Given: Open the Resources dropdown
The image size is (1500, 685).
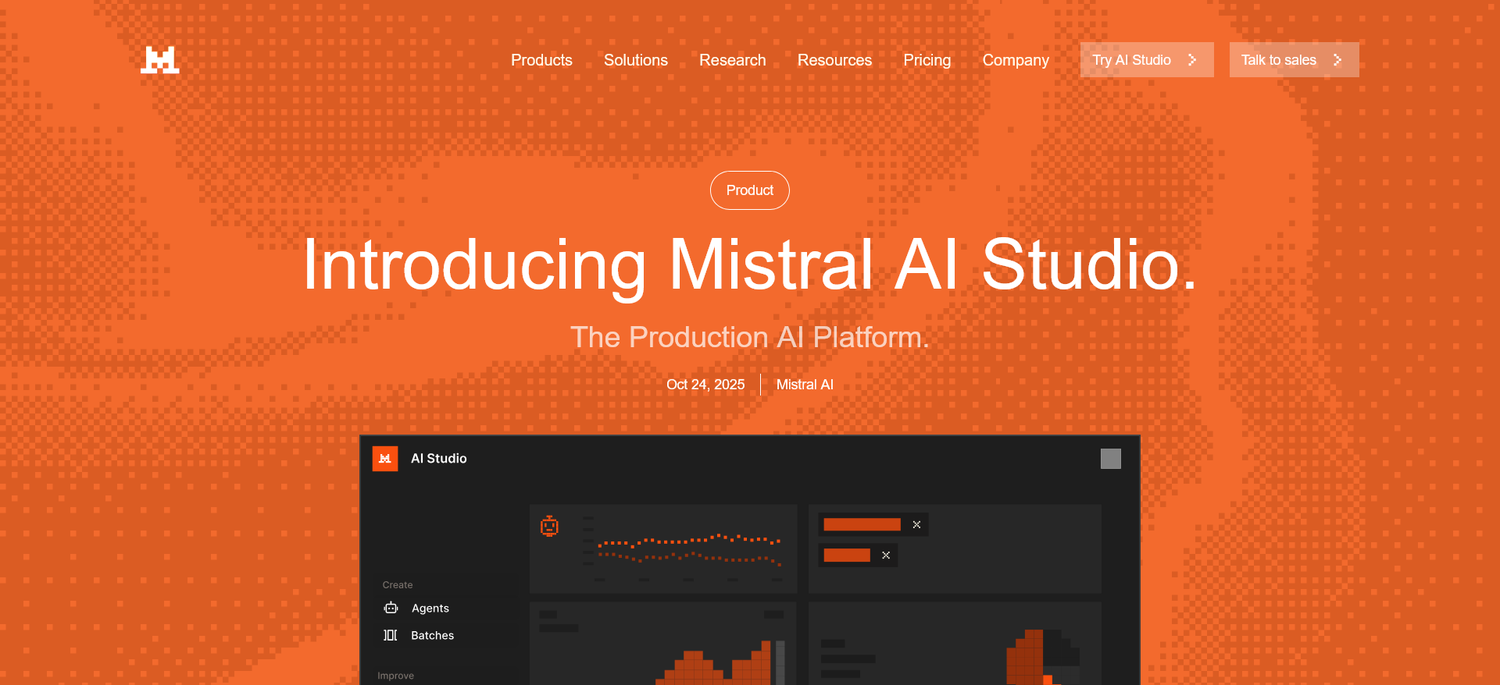Looking at the screenshot, I should 834,60.
